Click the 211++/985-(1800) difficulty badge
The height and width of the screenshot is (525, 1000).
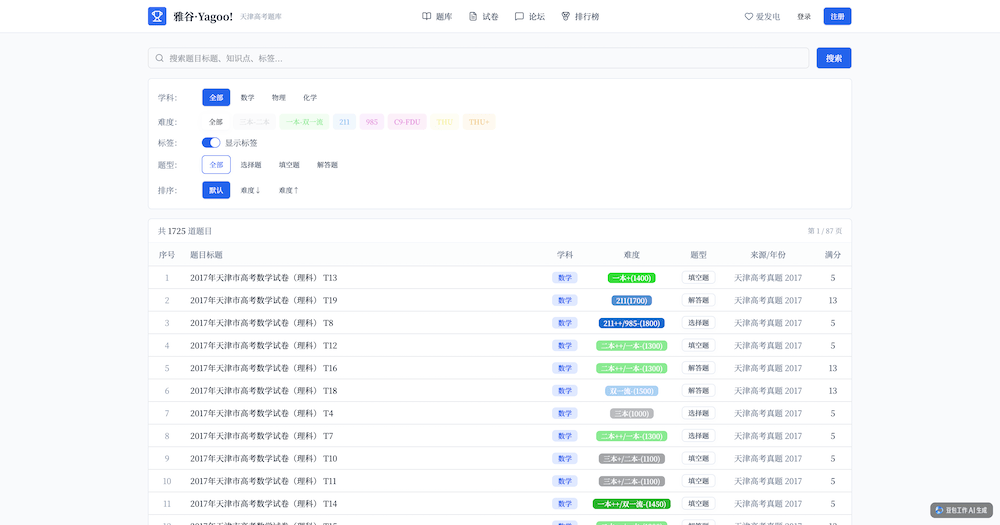coord(631,323)
